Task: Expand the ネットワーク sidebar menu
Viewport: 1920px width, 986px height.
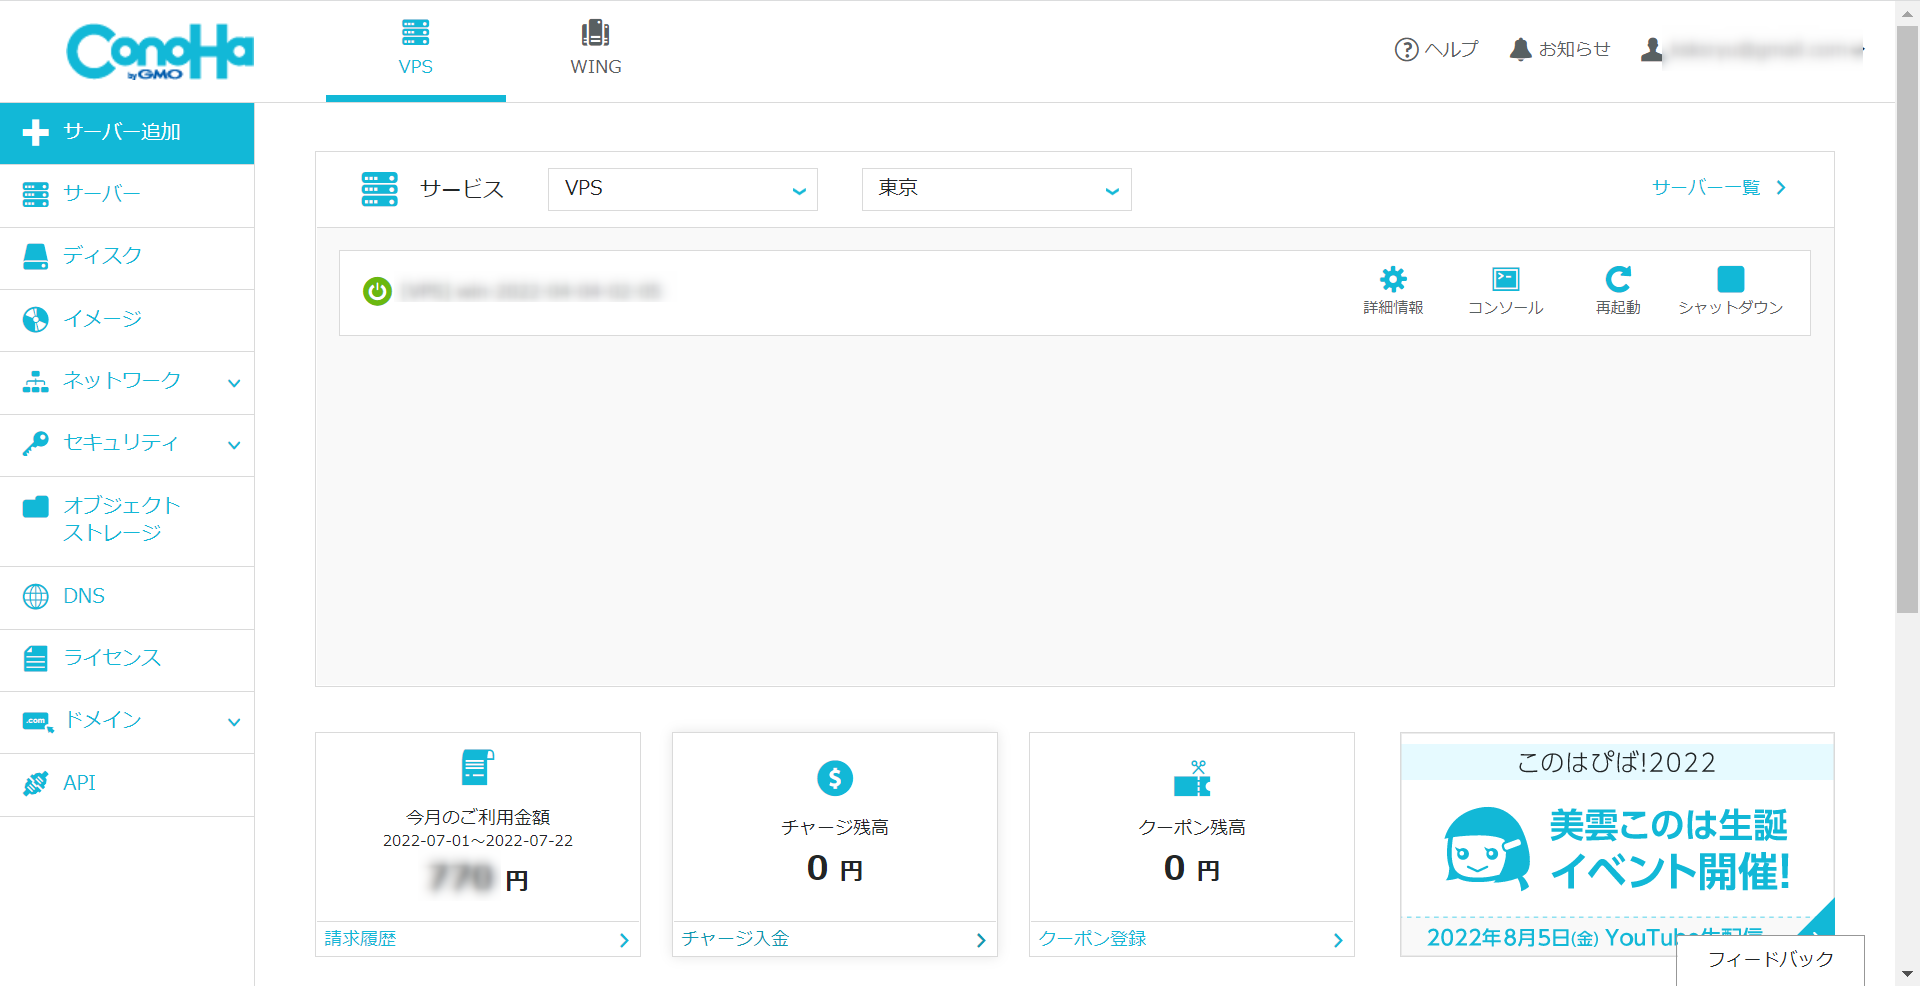Action: click(127, 381)
